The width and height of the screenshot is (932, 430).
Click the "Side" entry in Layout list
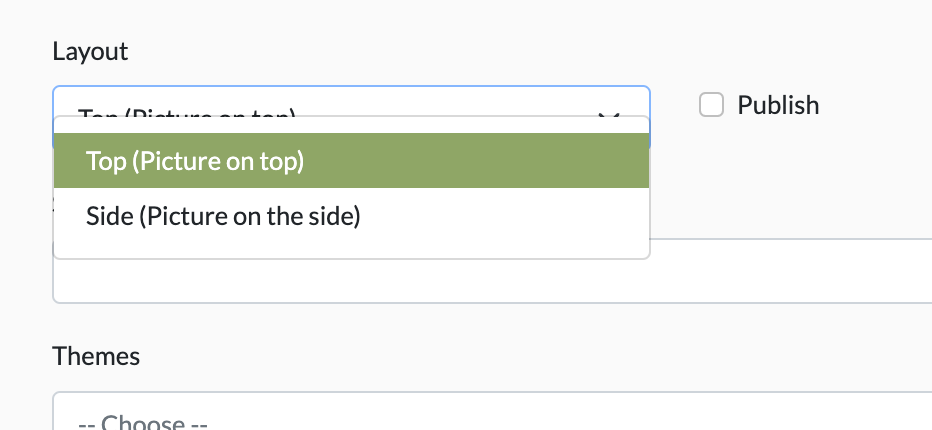(x=223, y=216)
